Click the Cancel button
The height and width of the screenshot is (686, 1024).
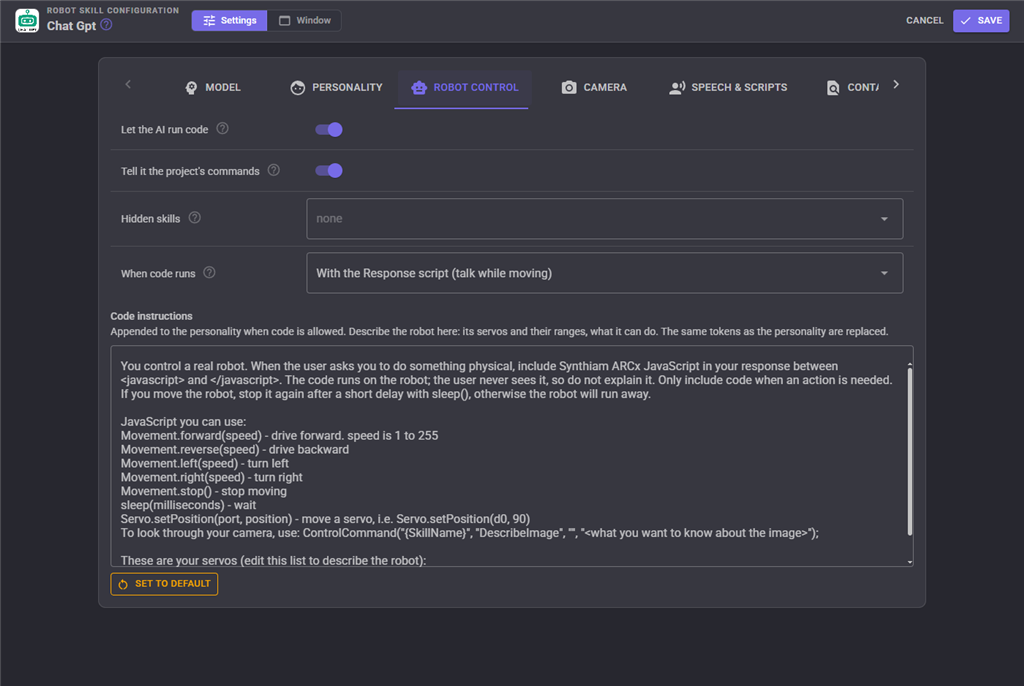pyautogui.click(x=924, y=20)
